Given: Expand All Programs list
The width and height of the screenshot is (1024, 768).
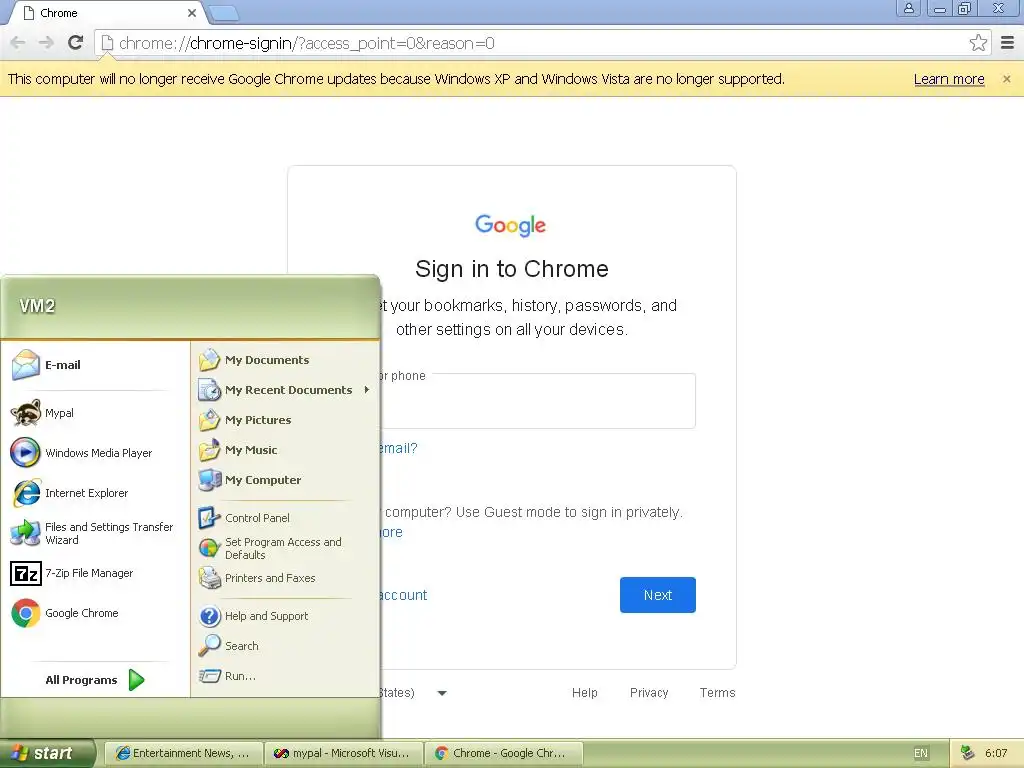Looking at the screenshot, I should click(x=95, y=680).
